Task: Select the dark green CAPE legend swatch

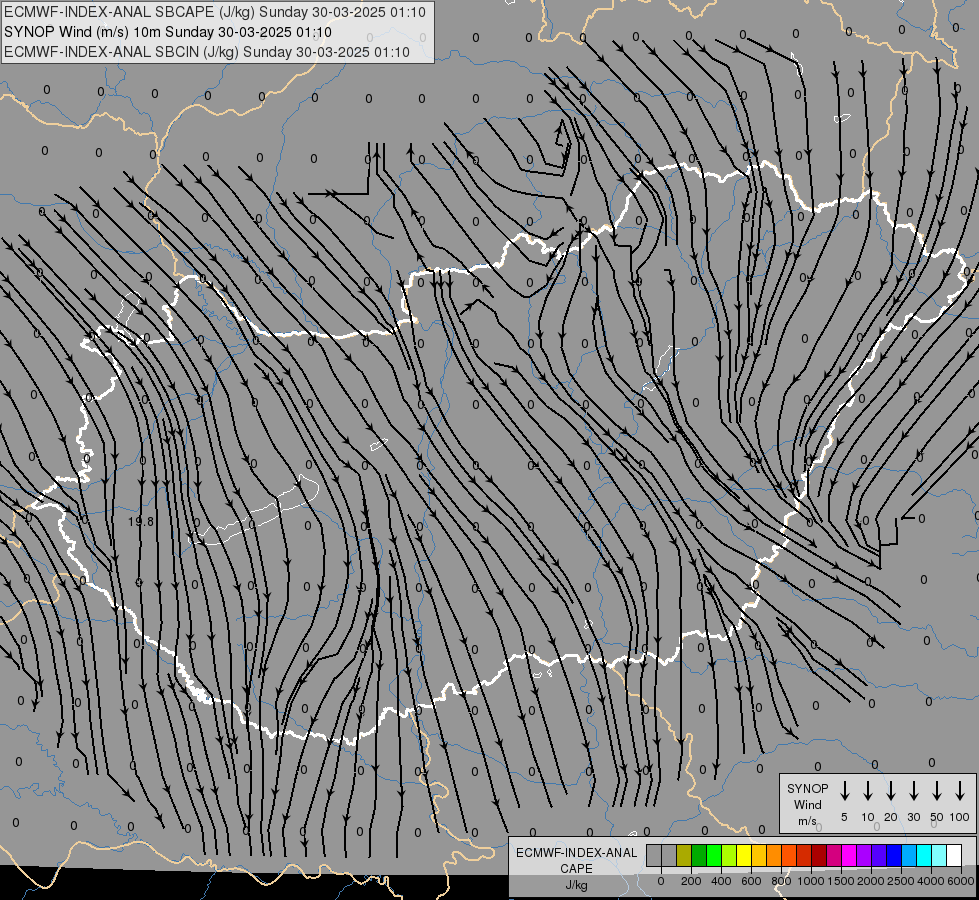Action: [x=699, y=855]
